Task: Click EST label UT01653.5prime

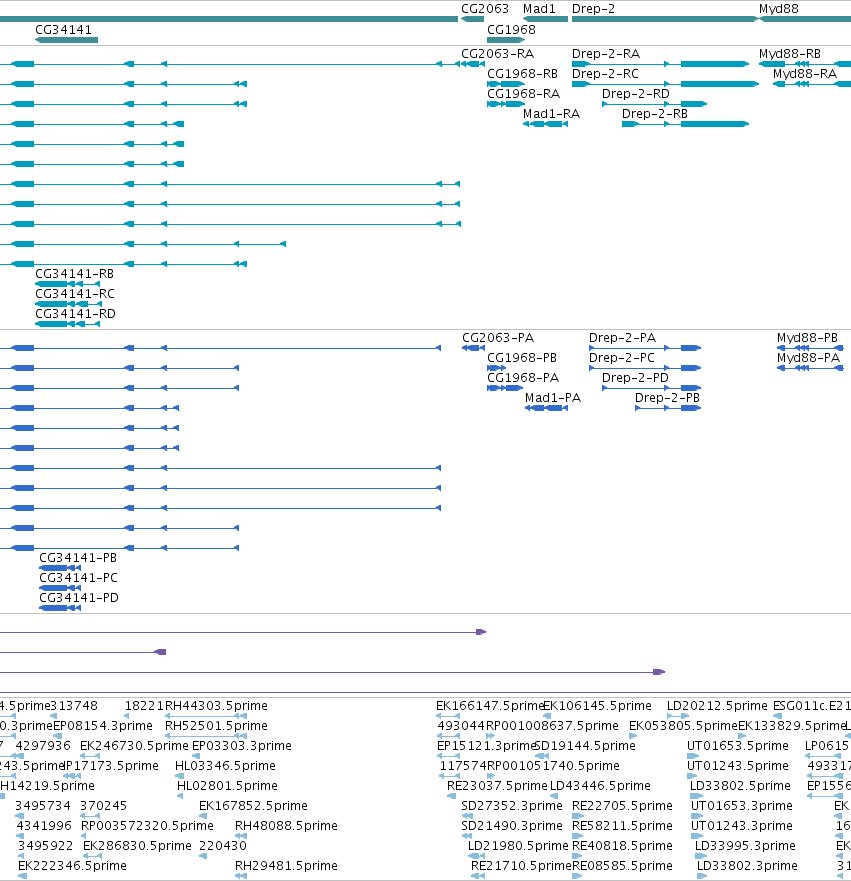Action: 738,746
